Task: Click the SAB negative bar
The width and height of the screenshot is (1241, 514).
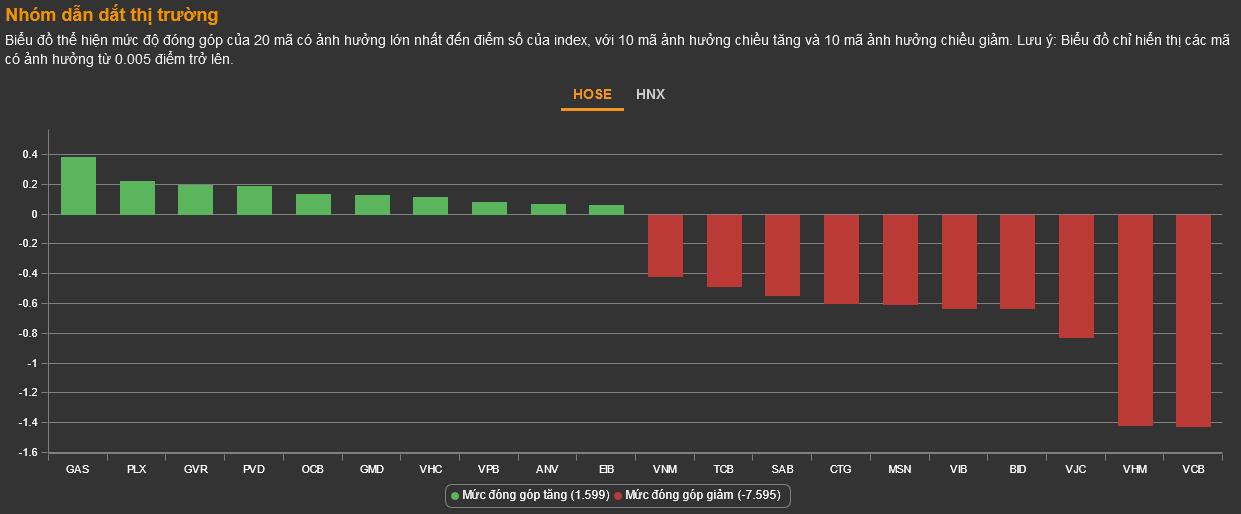Action: (x=782, y=255)
